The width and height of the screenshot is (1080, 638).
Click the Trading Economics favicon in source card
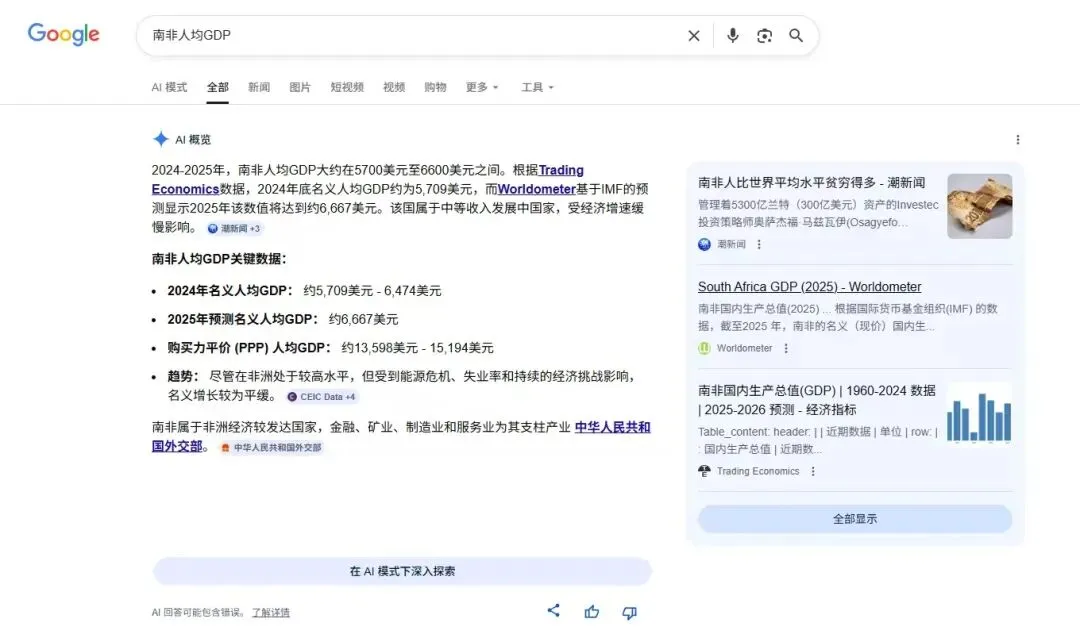pyautogui.click(x=704, y=471)
